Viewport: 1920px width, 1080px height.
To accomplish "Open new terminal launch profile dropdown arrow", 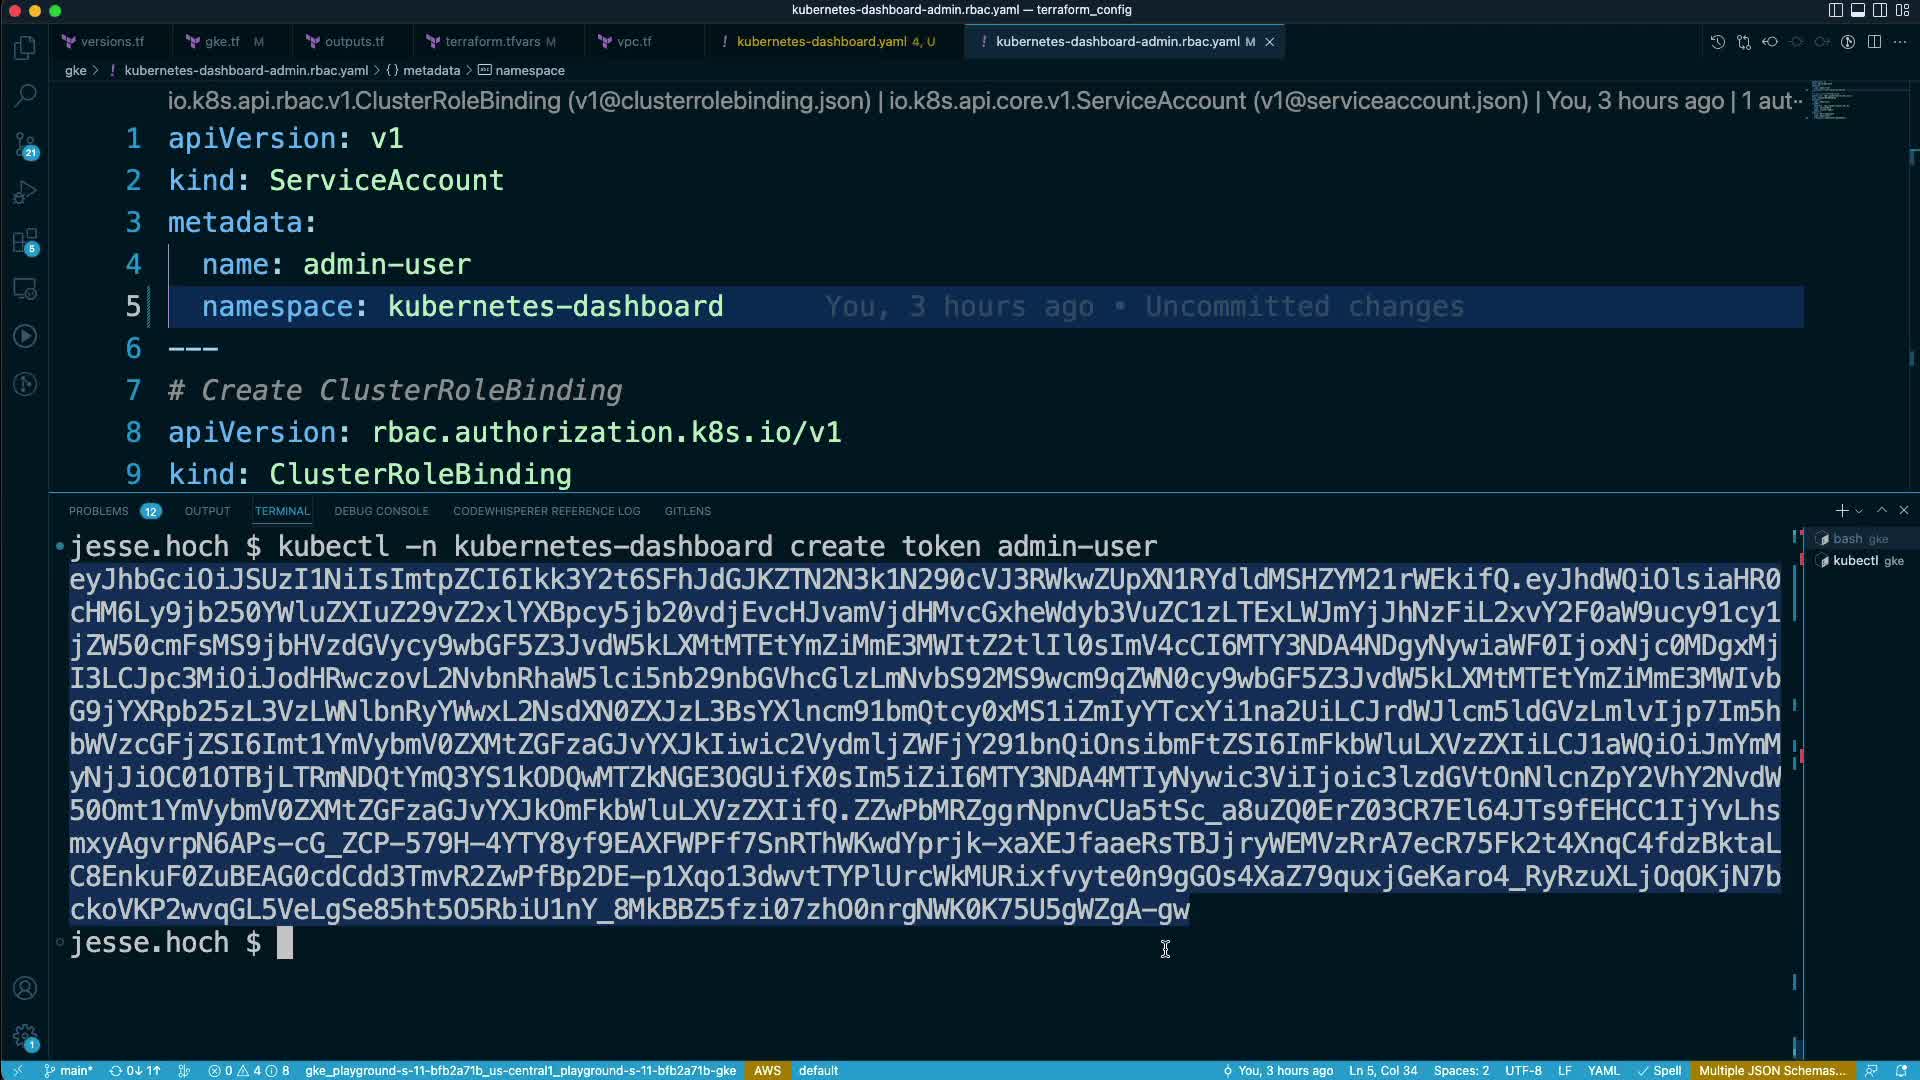I will 1859,511.
